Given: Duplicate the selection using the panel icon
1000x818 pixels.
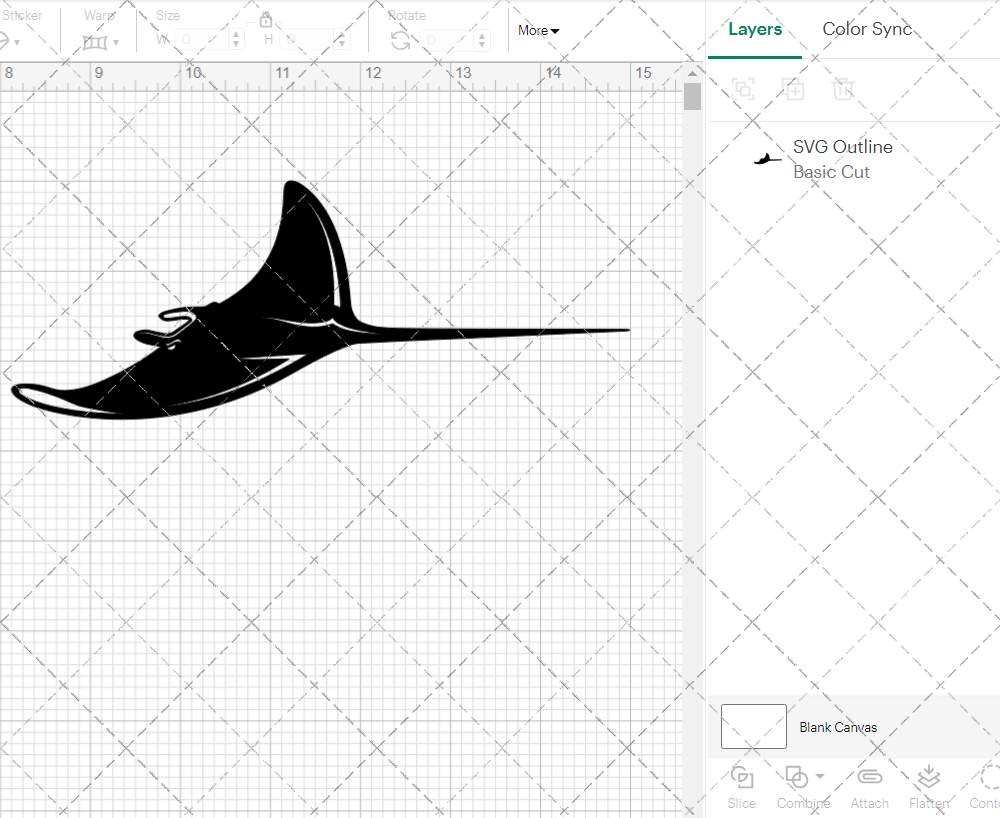Looking at the screenshot, I should [x=794, y=89].
